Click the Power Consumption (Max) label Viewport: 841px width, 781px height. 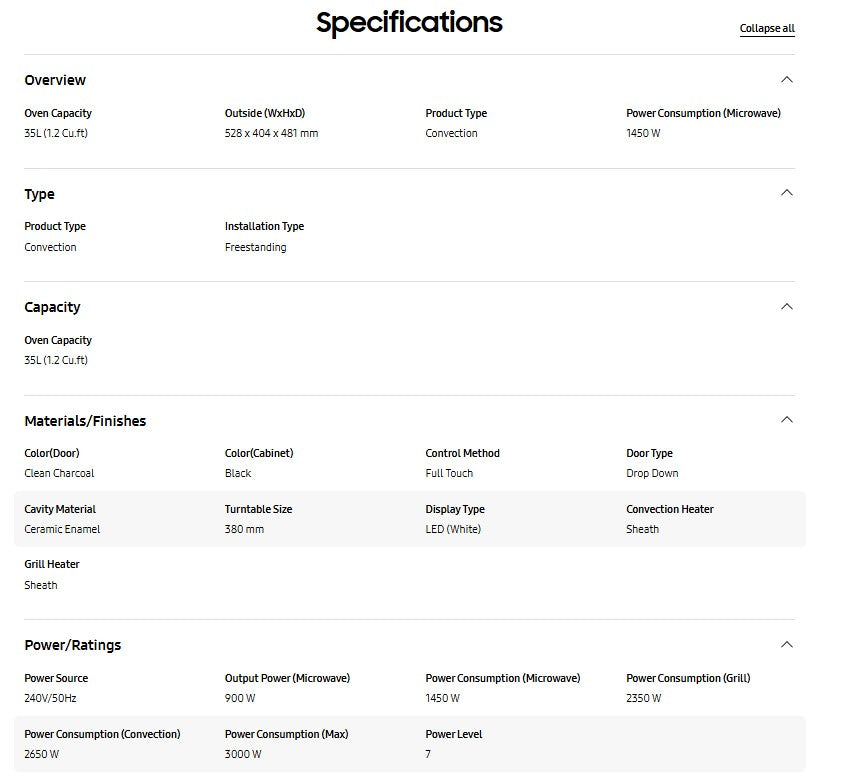[286, 734]
